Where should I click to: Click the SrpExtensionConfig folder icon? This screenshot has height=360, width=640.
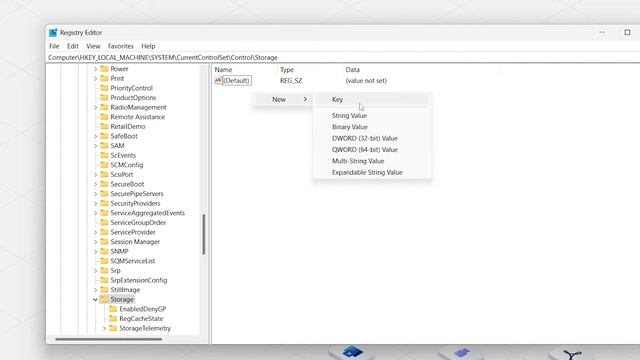(x=104, y=280)
